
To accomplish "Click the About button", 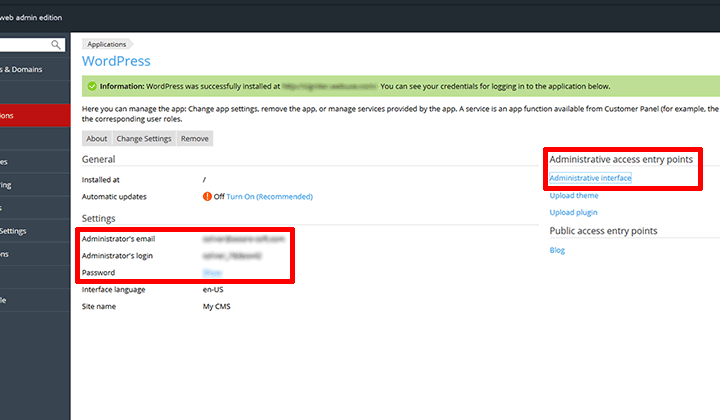I will tap(96, 139).
